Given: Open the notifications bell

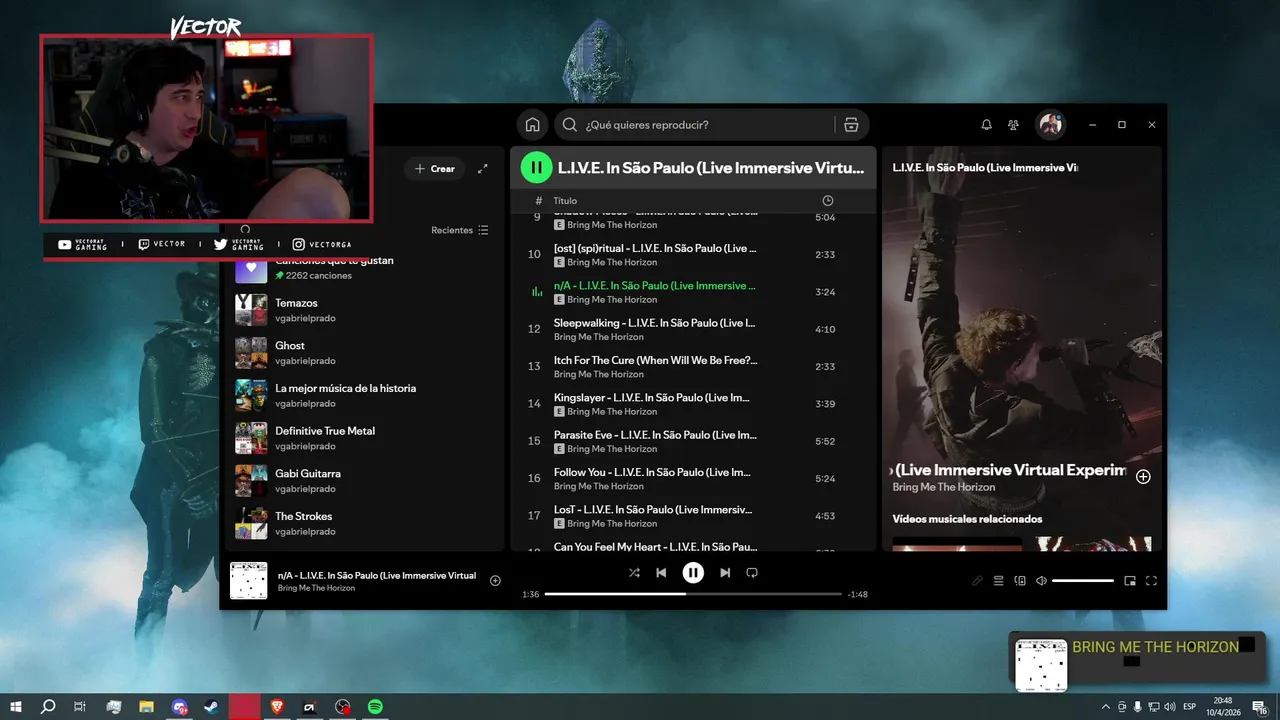Looking at the screenshot, I should click(986, 125).
